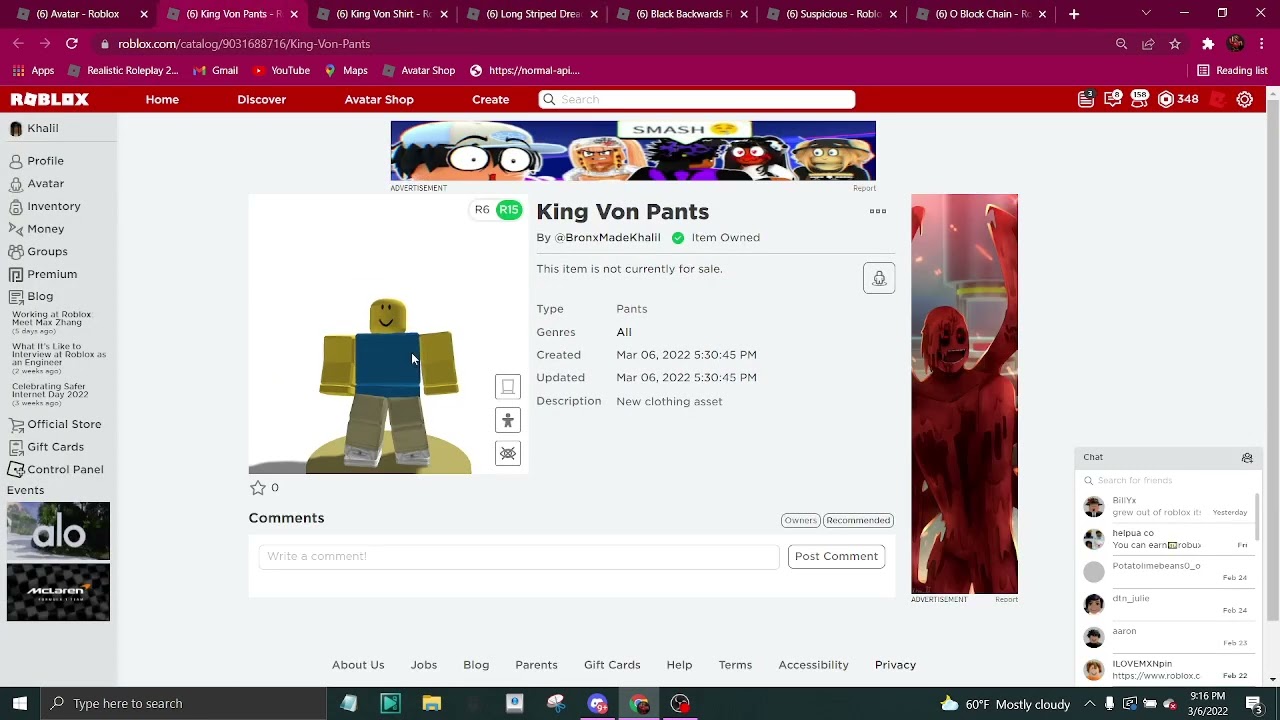Open the messages icon with badge 8

pyautogui.click(x=1112, y=99)
